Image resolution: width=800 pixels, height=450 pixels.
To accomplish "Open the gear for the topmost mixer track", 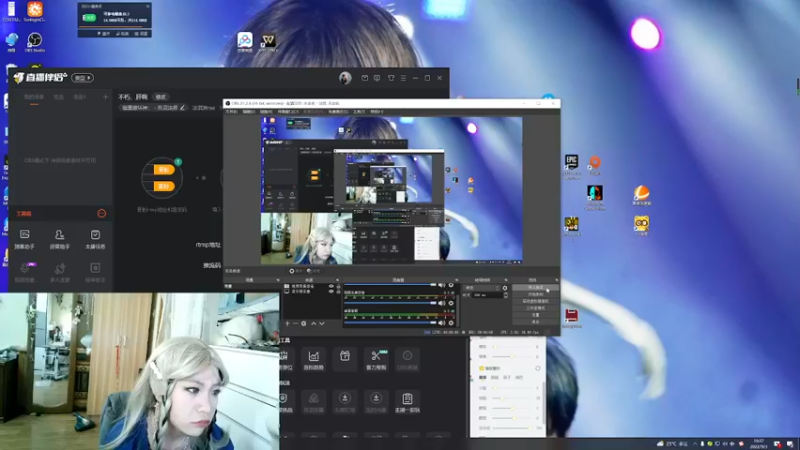I will coord(451,285).
